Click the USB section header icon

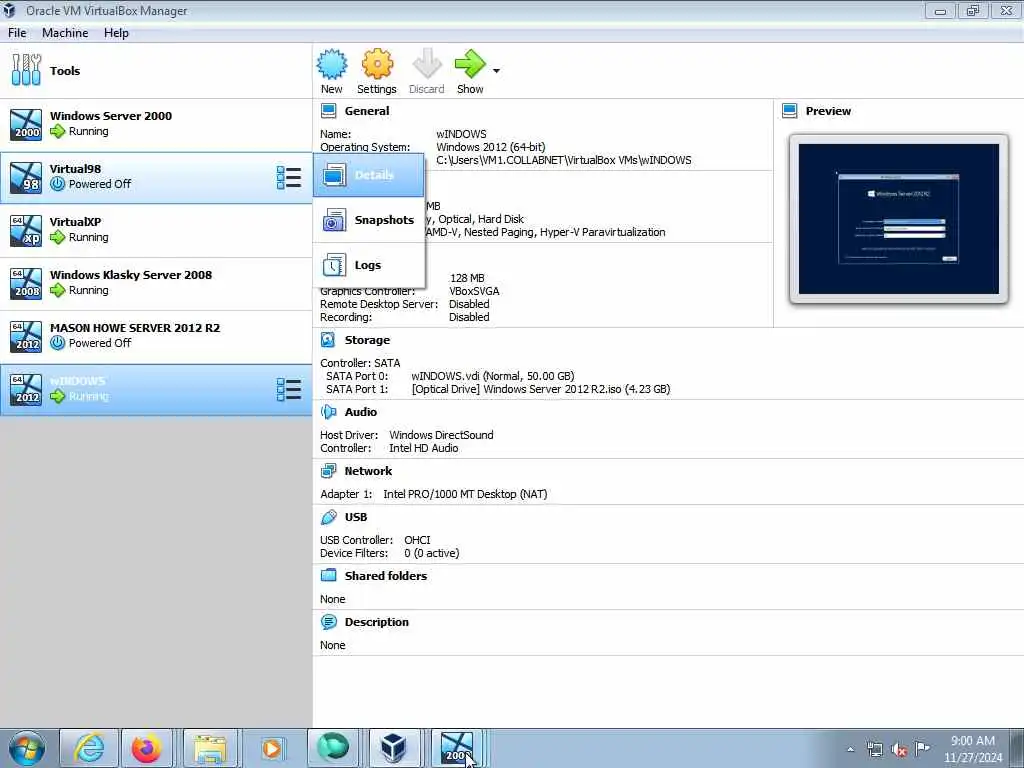click(x=328, y=517)
